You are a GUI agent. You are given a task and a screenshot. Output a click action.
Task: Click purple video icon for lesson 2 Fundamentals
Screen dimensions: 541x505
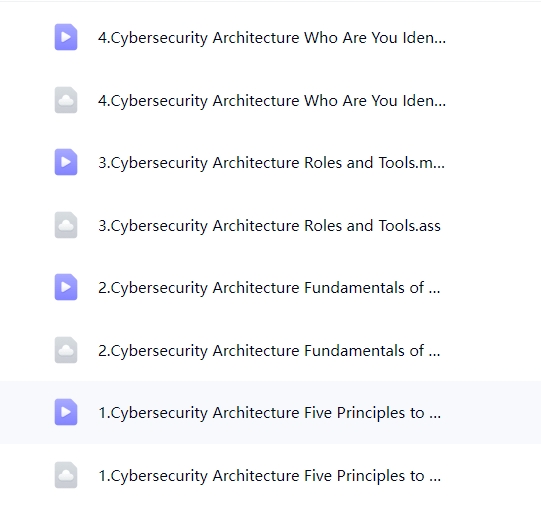tap(66, 287)
